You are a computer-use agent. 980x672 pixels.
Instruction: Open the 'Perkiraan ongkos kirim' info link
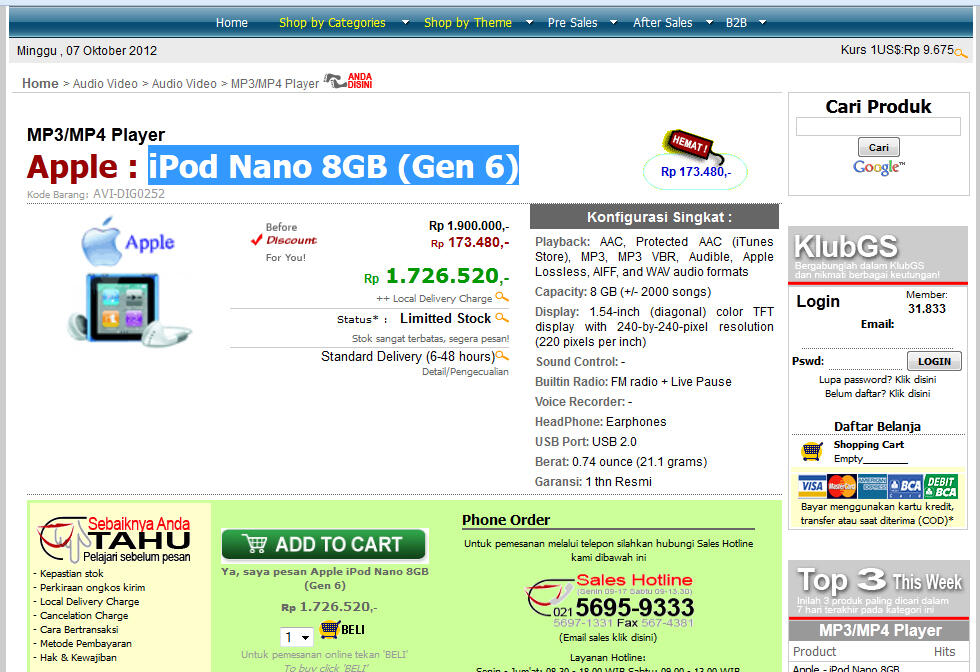pyautogui.click(x=92, y=588)
